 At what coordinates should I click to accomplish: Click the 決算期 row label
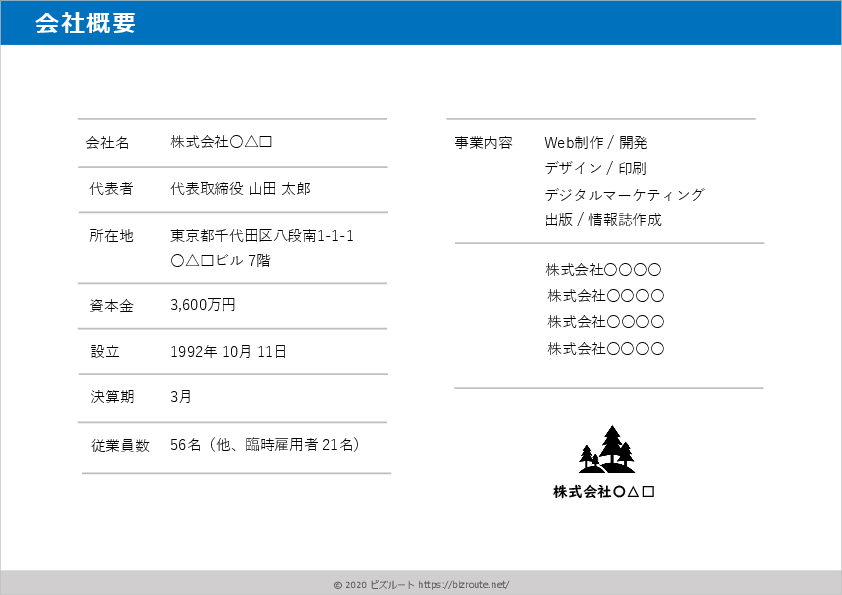tap(111, 397)
